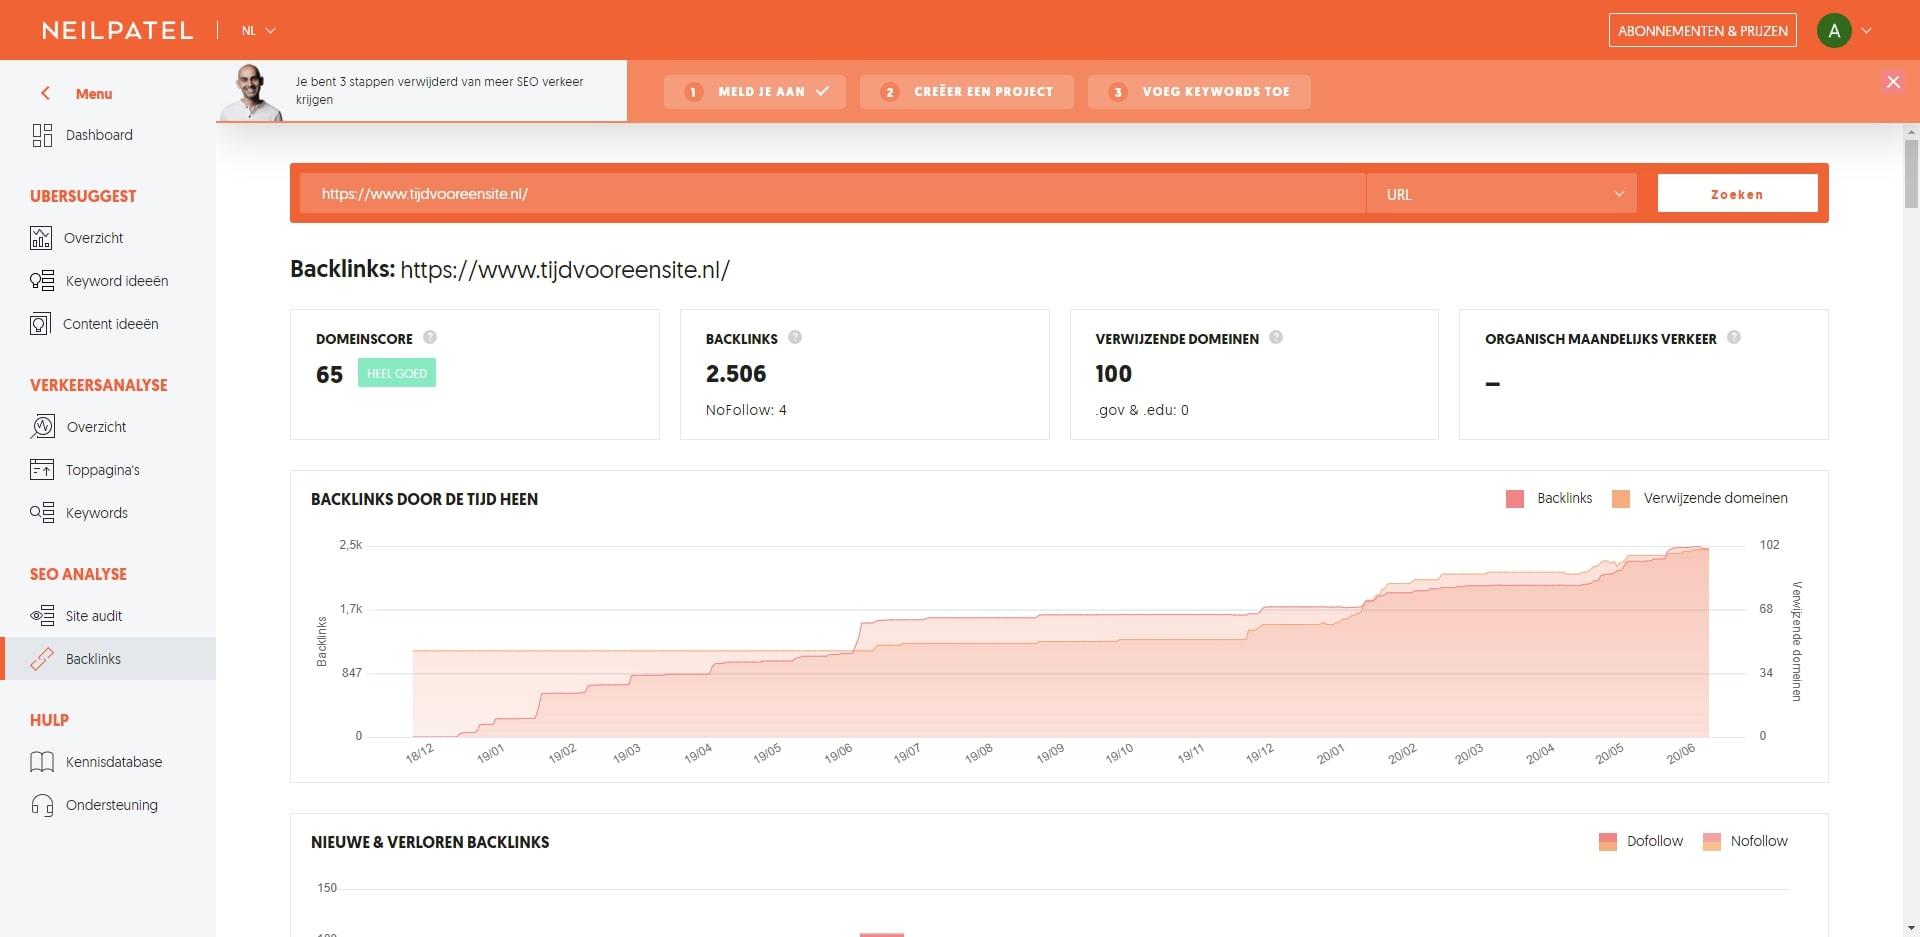1920x937 pixels.
Task: Click step 3 Voeg keywords toe
Action: click(1199, 92)
